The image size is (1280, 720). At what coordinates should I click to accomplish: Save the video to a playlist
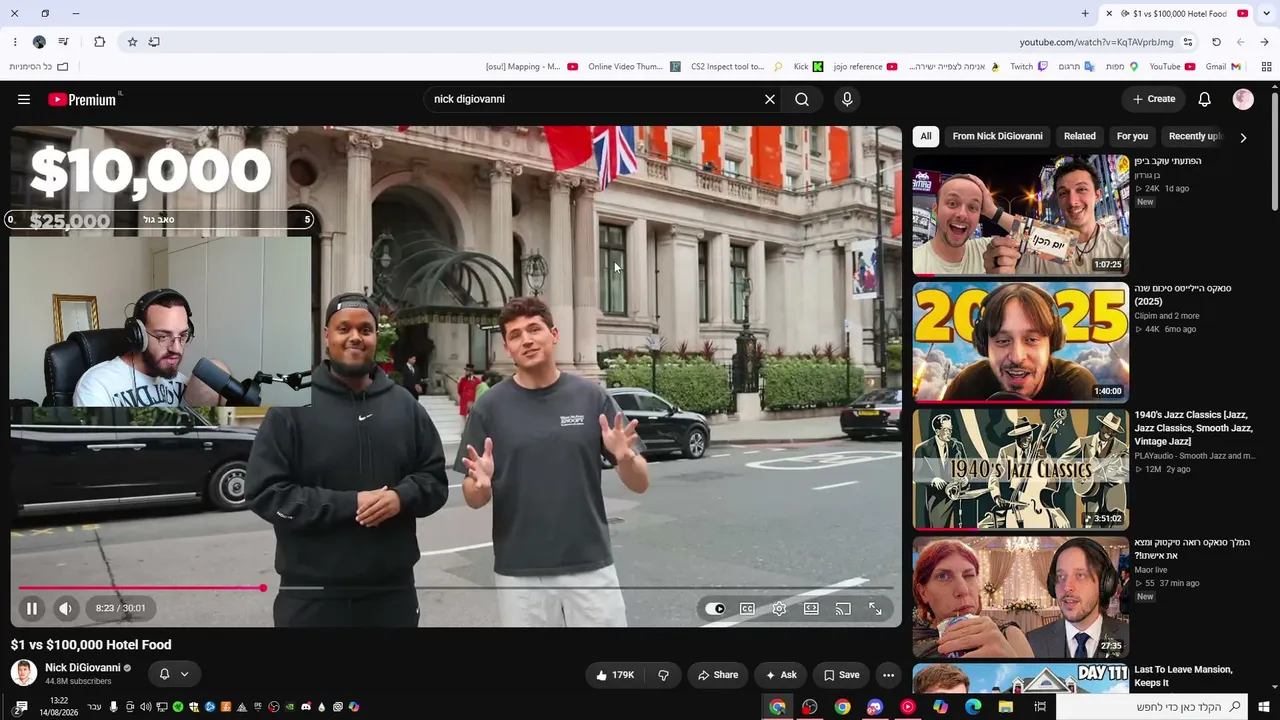coord(841,675)
